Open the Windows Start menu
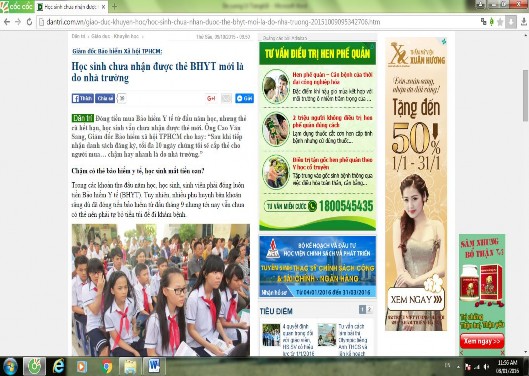This screenshot has height=376, width=529. click(10, 366)
